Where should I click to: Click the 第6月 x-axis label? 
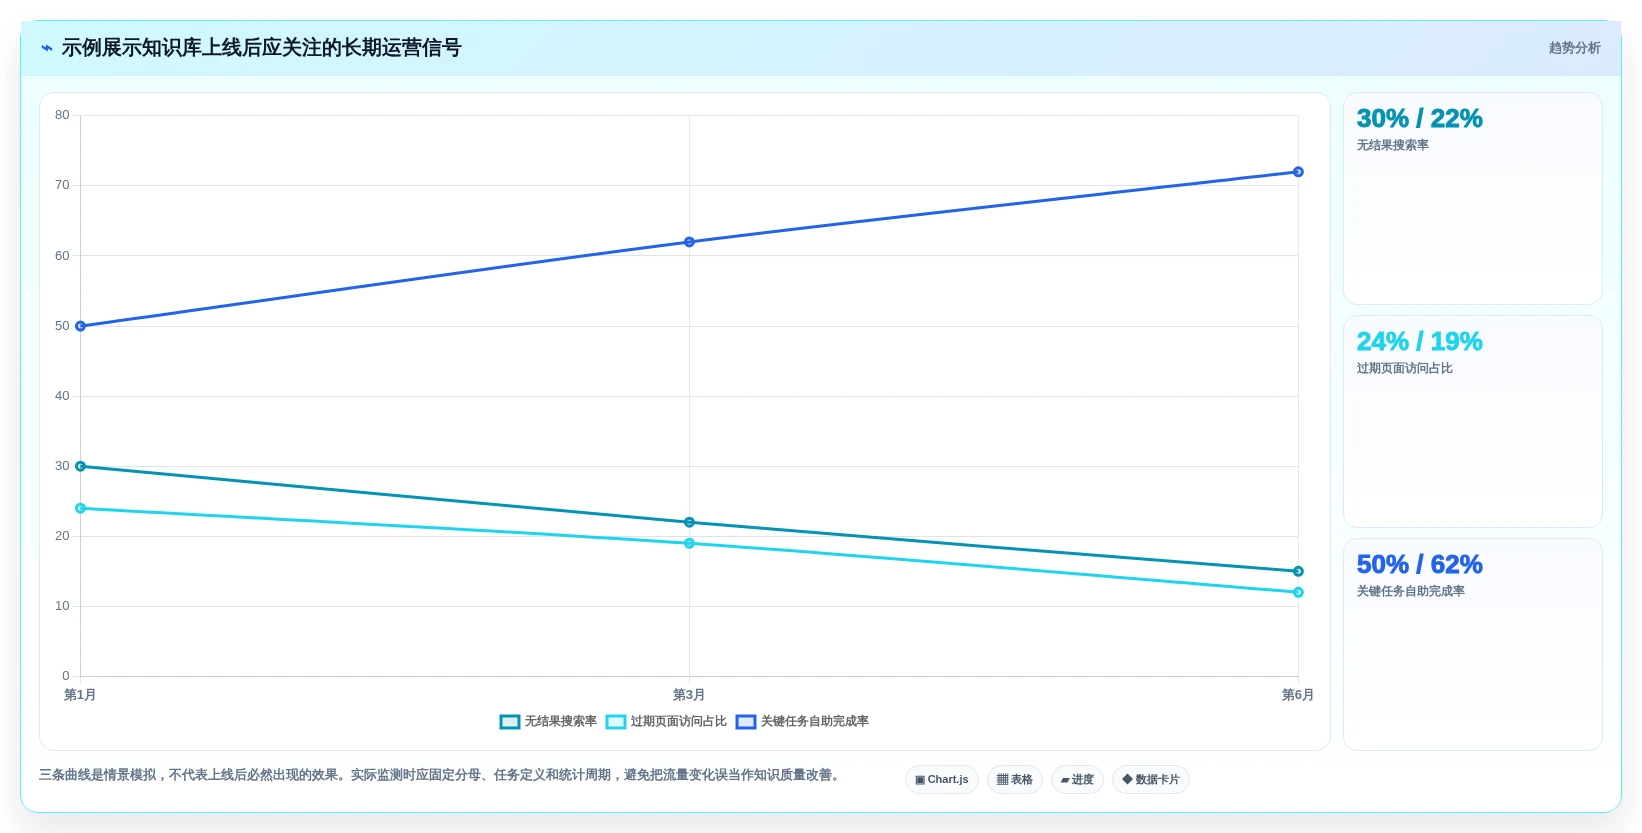(x=1298, y=695)
